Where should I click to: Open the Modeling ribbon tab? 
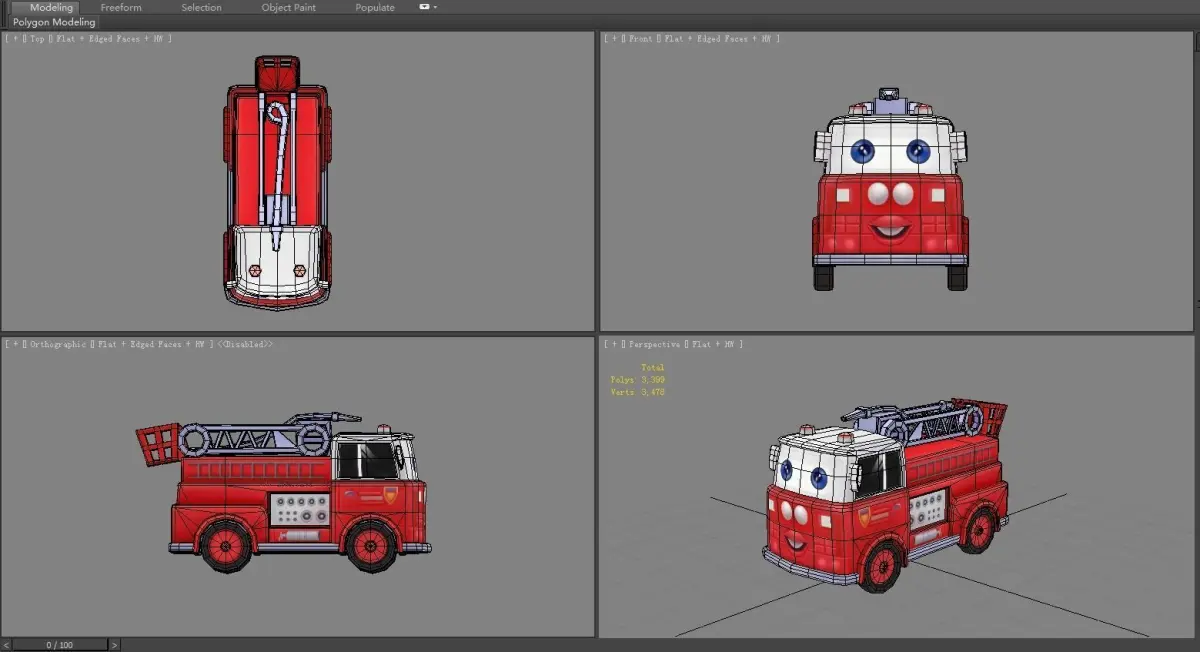pyautogui.click(x=51, y=7)
